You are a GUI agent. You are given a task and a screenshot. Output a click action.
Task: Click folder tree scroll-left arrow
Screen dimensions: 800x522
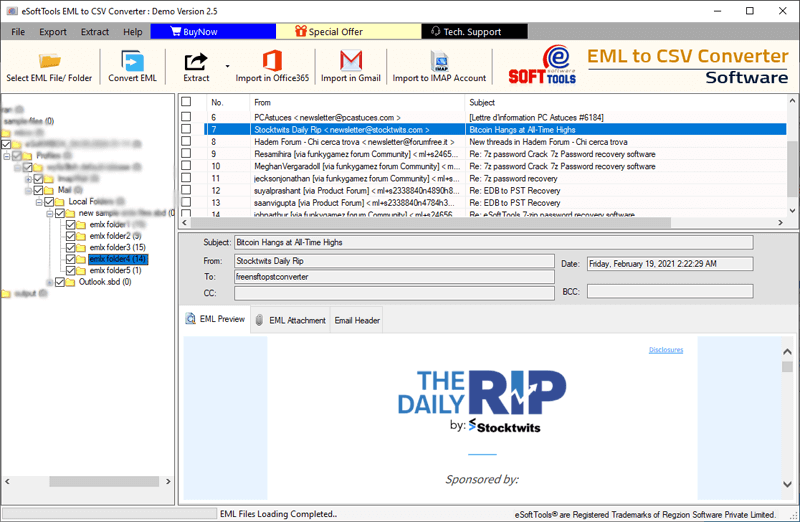click(x=7, y=481)
